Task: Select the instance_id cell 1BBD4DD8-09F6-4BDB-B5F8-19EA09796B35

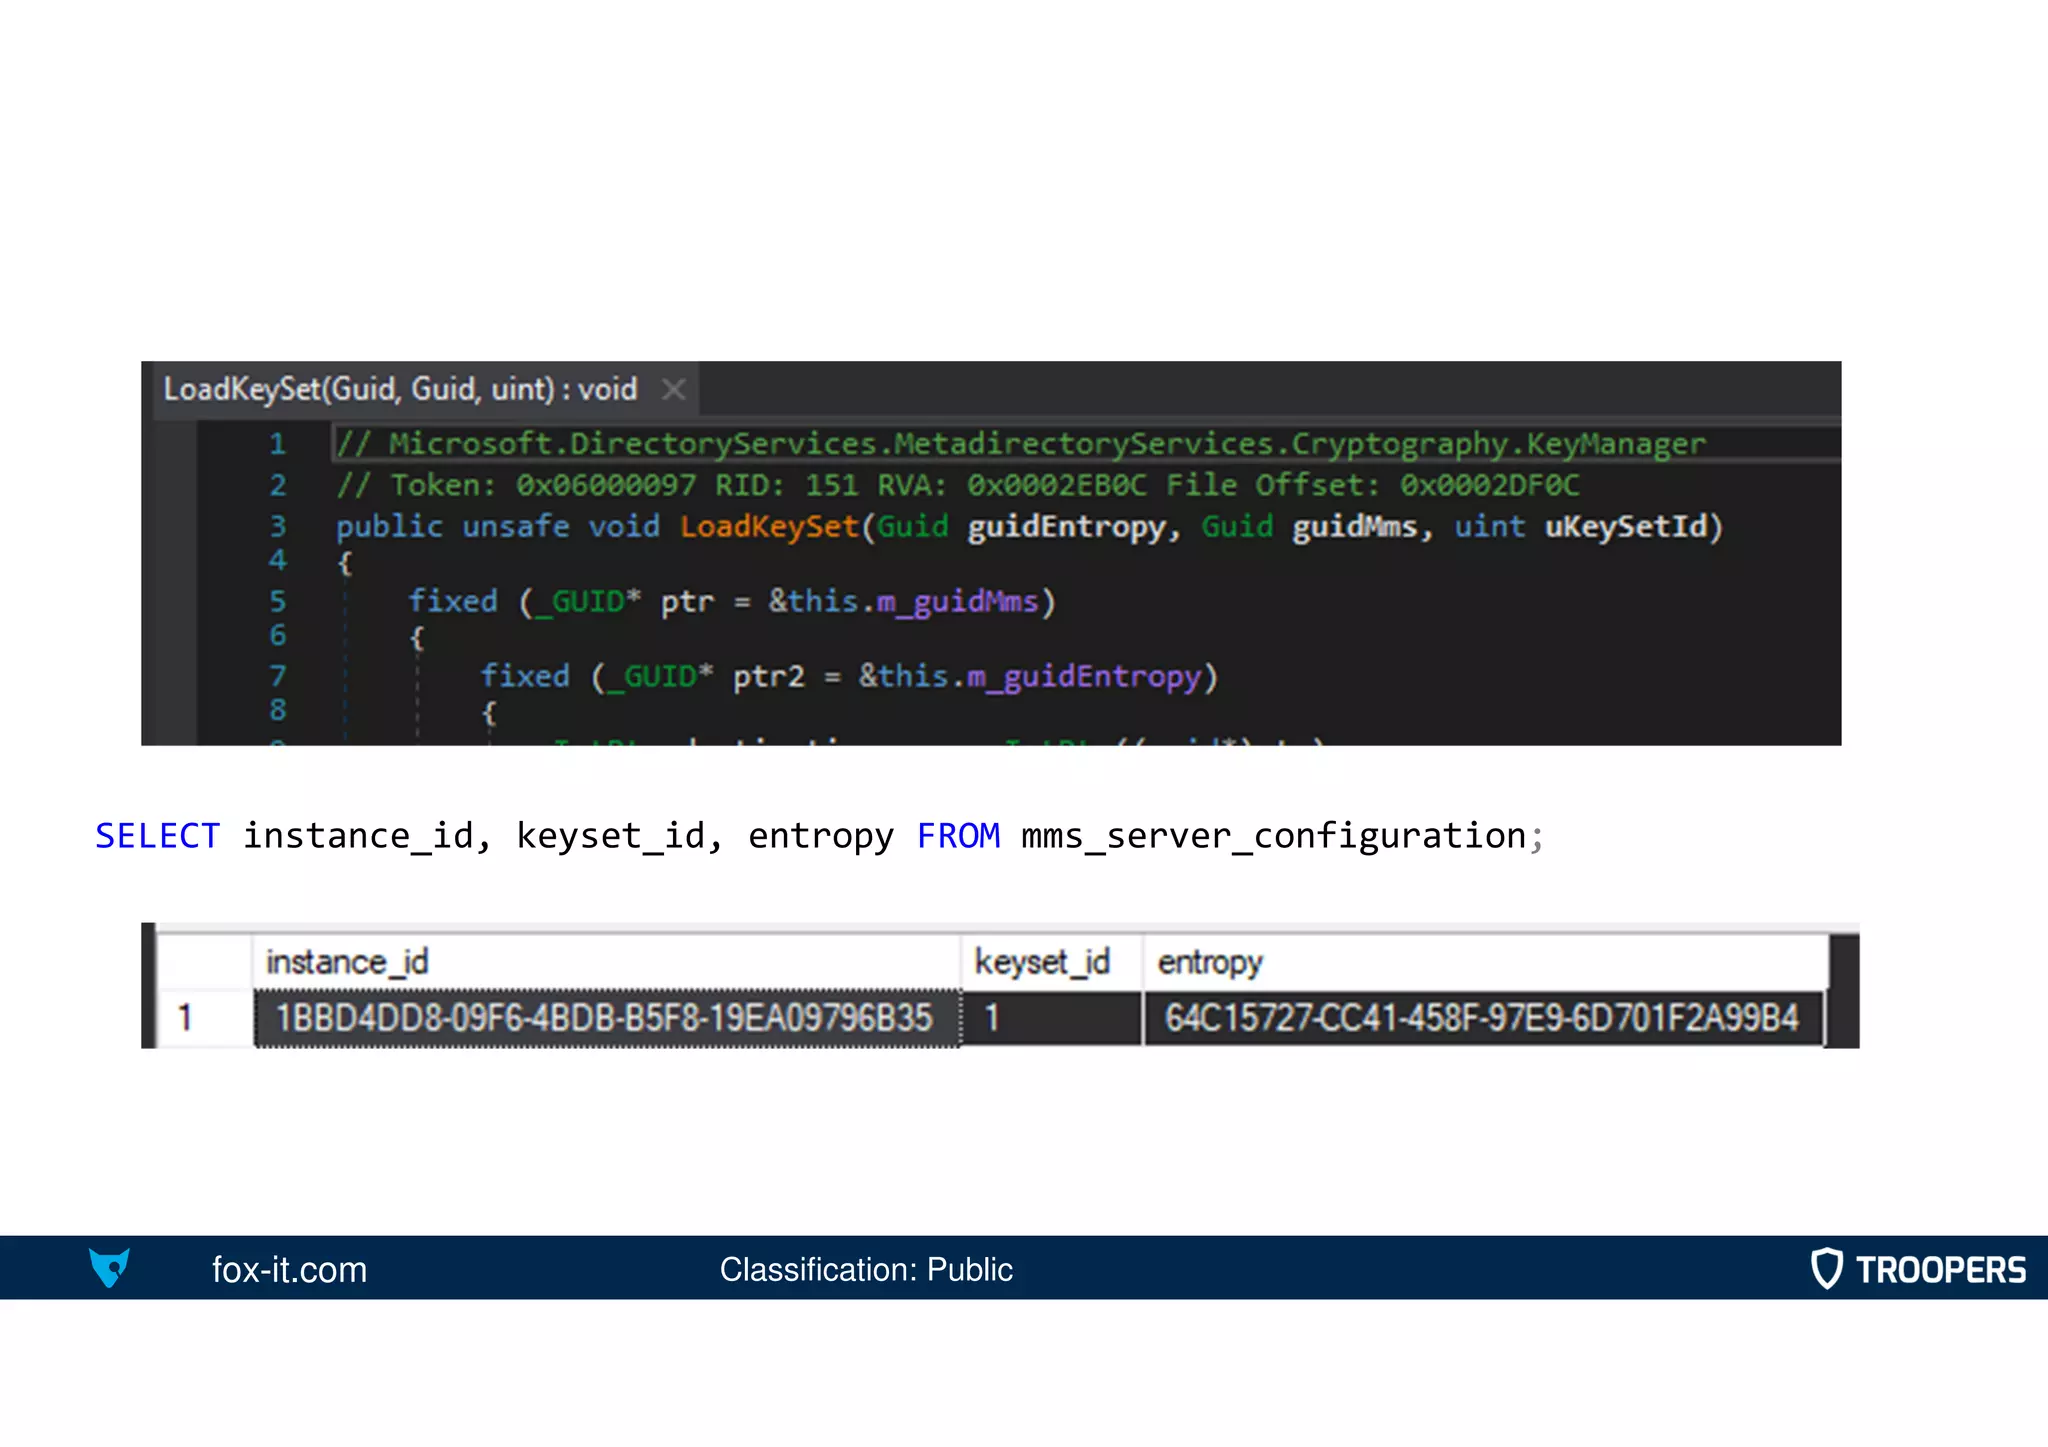Action: click(606, 1018)
